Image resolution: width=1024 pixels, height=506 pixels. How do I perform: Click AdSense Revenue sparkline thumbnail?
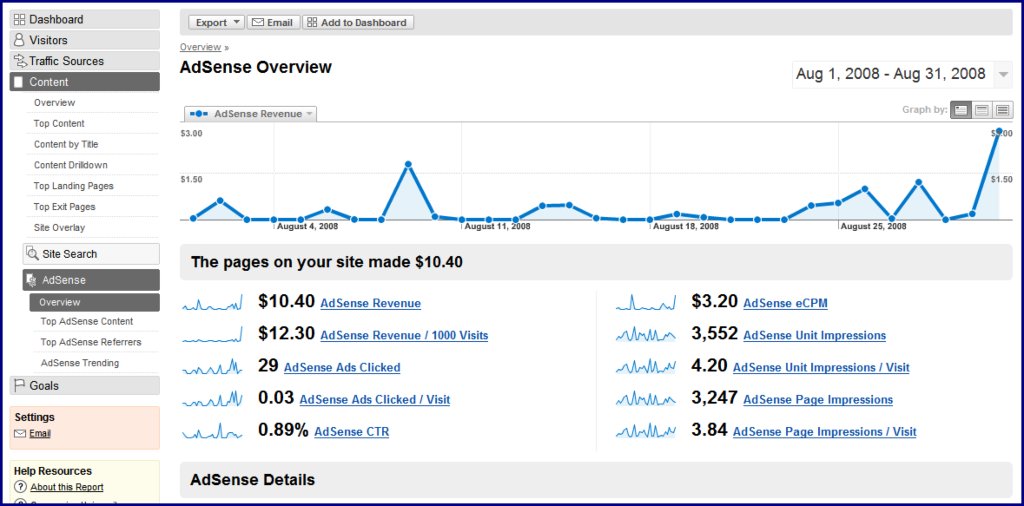(212, 303)
